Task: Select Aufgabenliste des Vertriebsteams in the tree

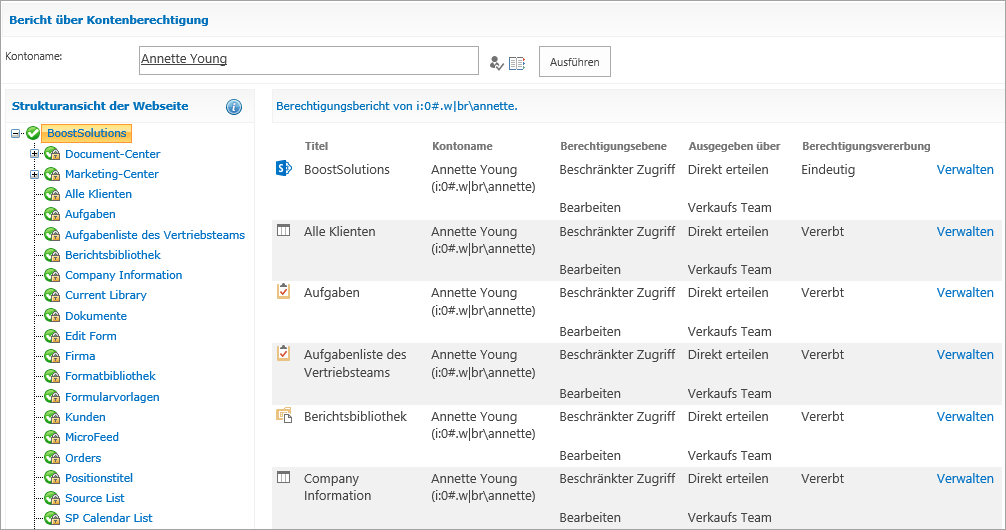Action: pyautogui.click(x=155, y=235)
